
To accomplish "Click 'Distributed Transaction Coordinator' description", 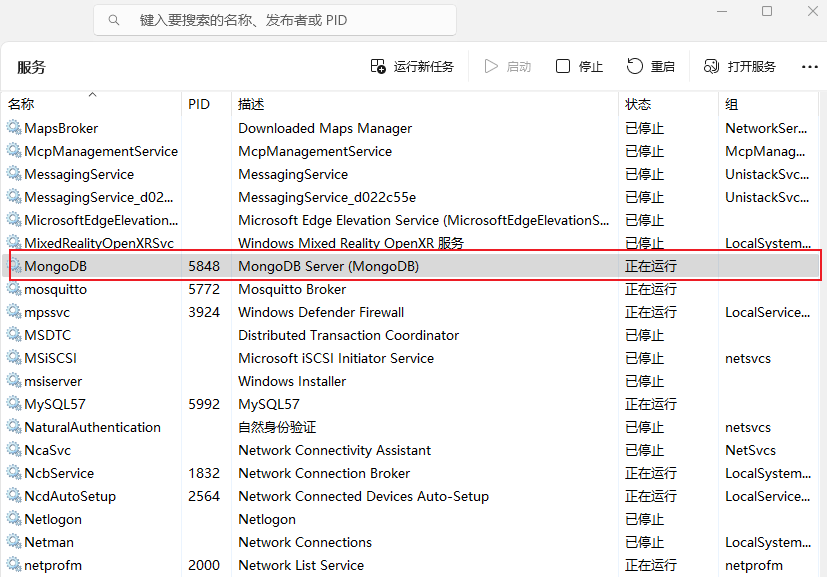I will point(349,335).
